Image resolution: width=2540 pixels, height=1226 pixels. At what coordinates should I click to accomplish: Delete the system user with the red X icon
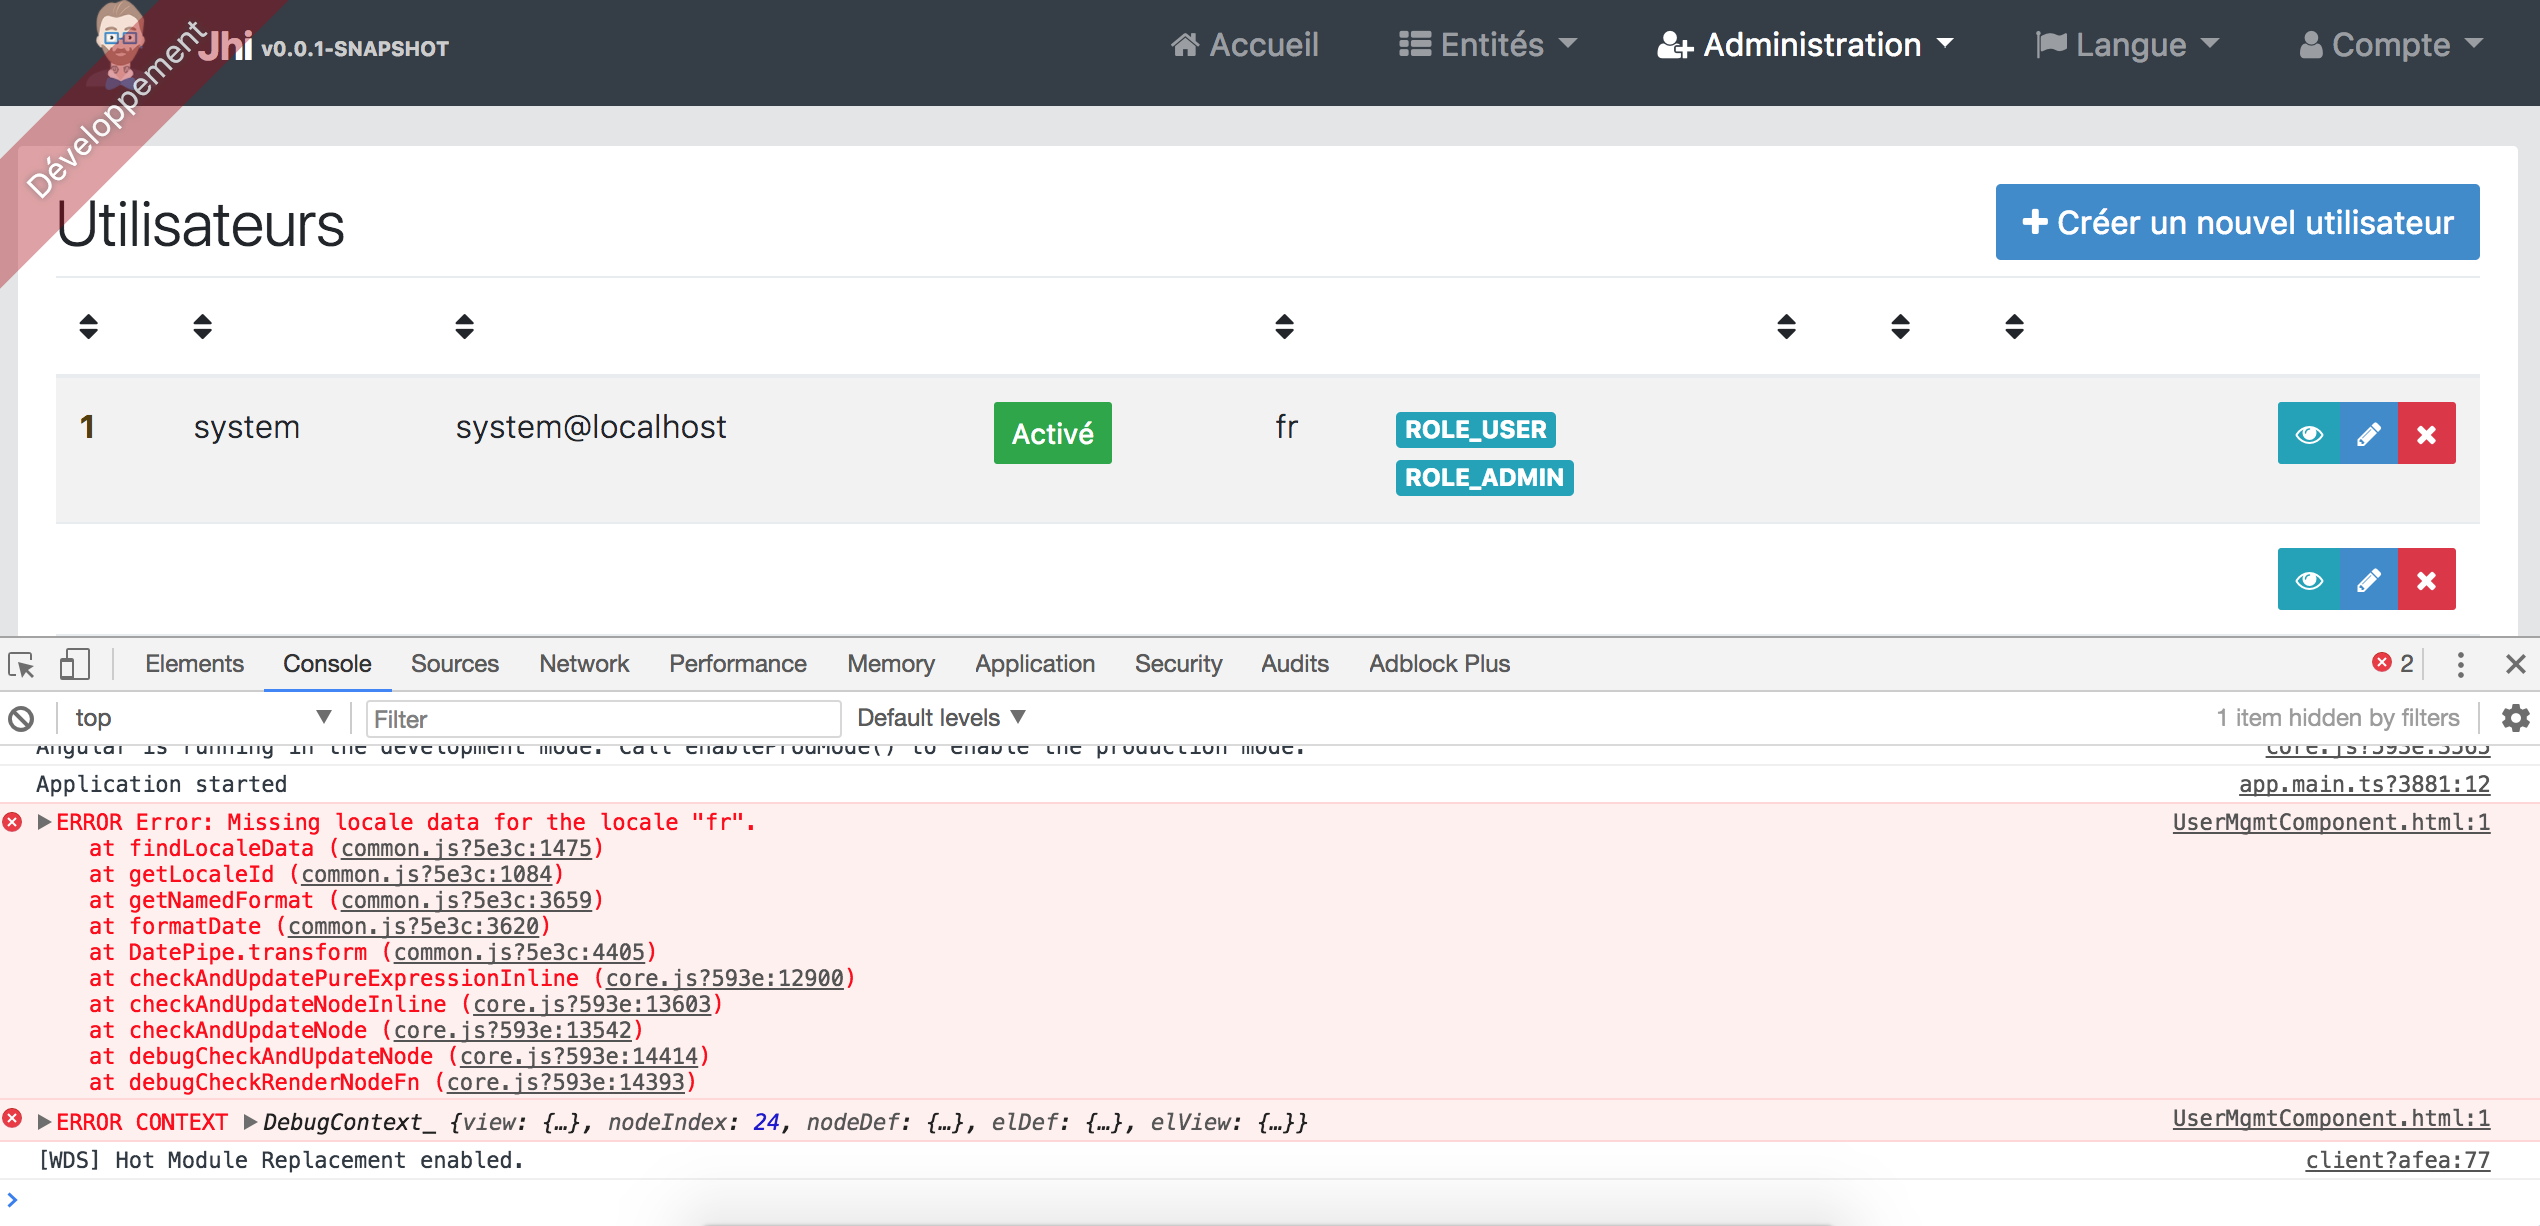[2426, 432]
